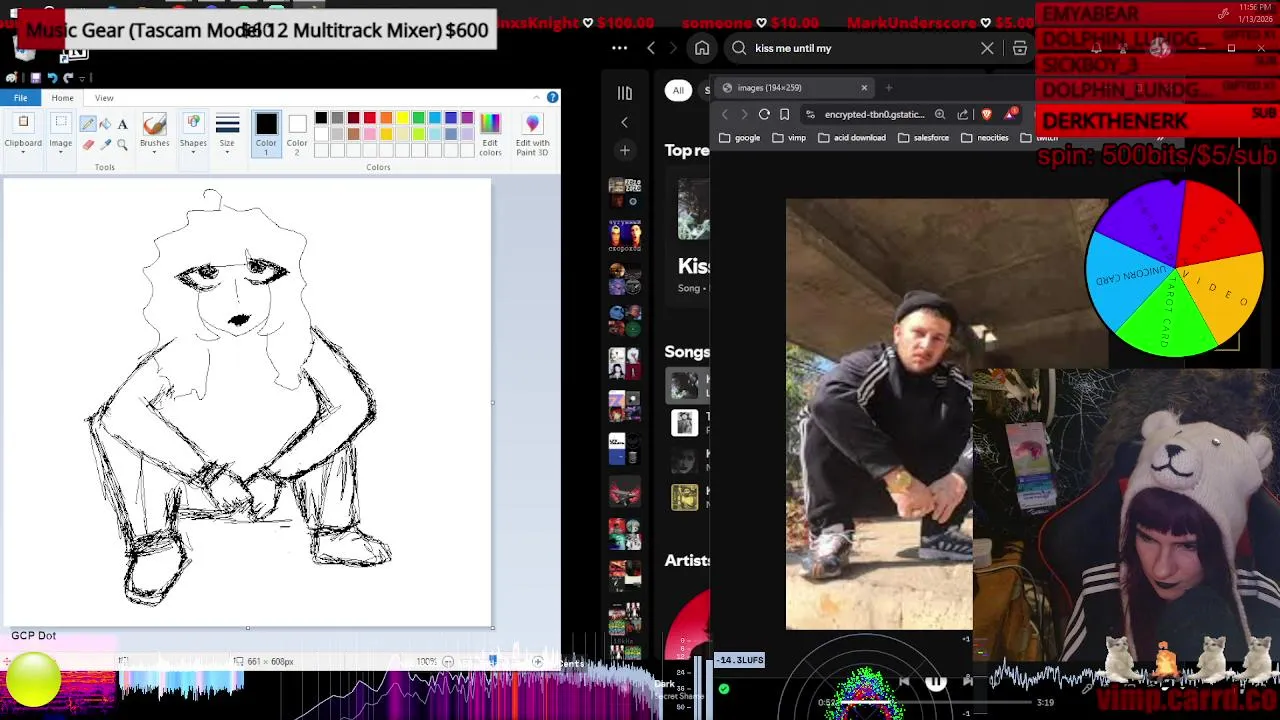
Task: Go to Spotify Home icon
Action: 702,48
